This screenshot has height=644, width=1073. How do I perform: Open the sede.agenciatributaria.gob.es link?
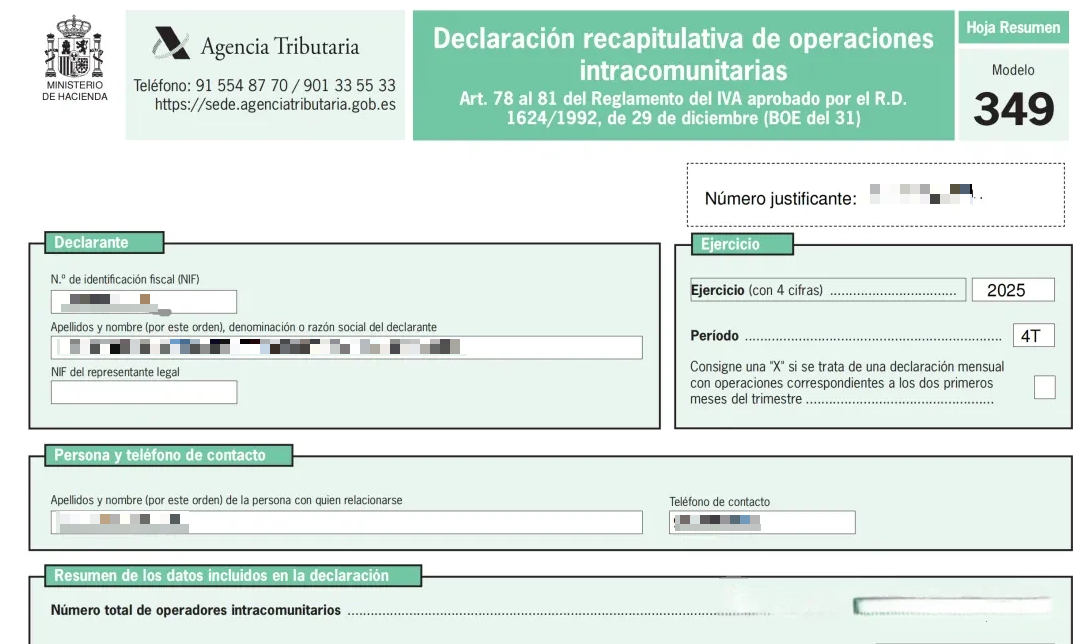click(x=275, y=103)
